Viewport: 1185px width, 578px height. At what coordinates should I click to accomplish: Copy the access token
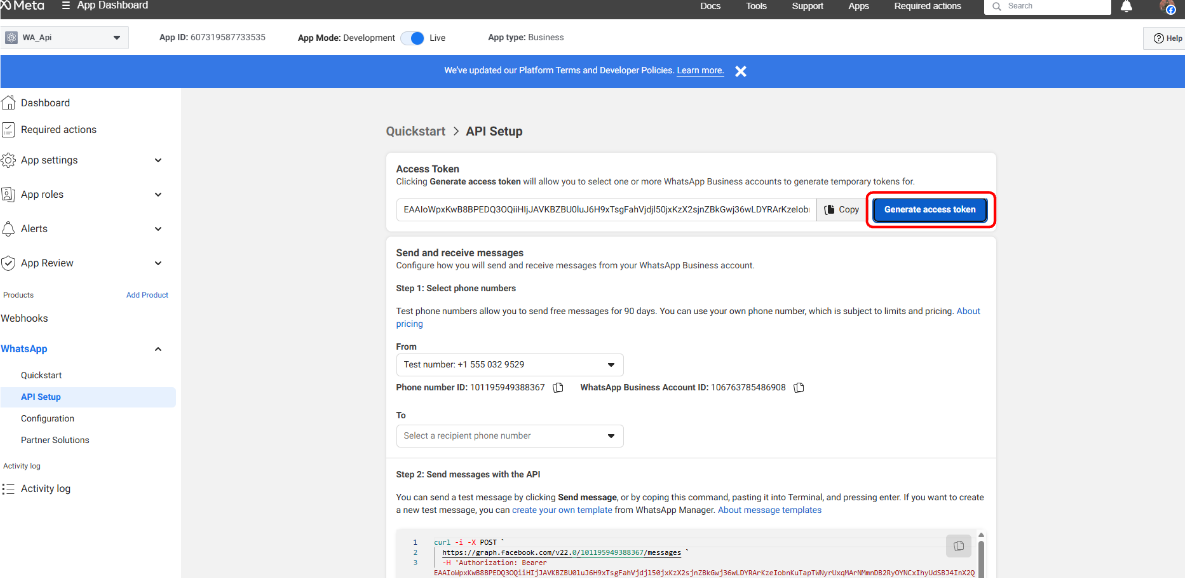pyautogui.click(x=841, y=210)
